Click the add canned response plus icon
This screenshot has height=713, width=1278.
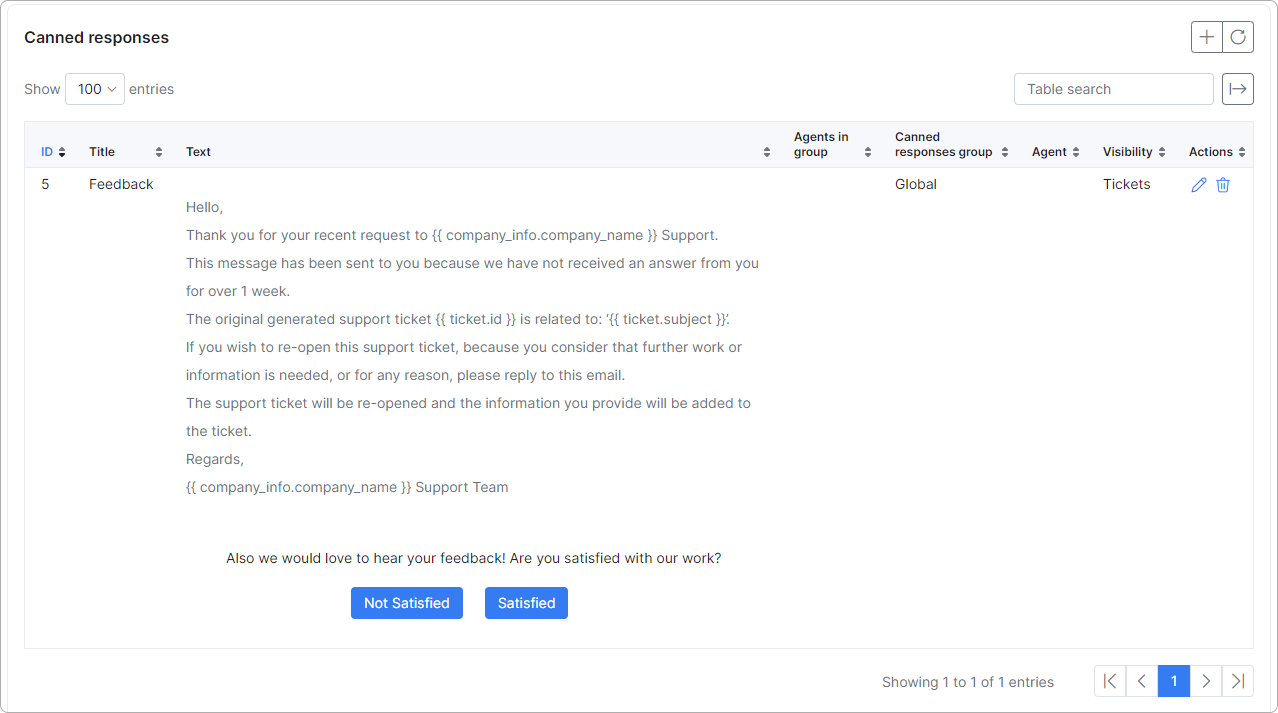(1207, 37)
